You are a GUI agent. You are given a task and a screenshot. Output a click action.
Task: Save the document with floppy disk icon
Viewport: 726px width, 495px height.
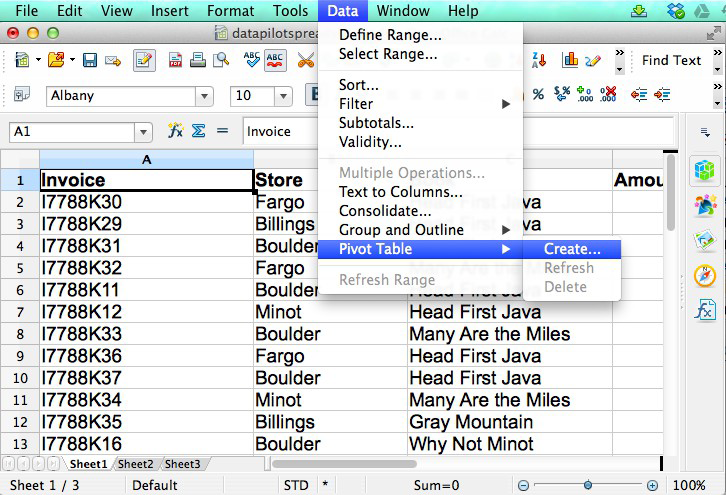(x=89, y=60)
